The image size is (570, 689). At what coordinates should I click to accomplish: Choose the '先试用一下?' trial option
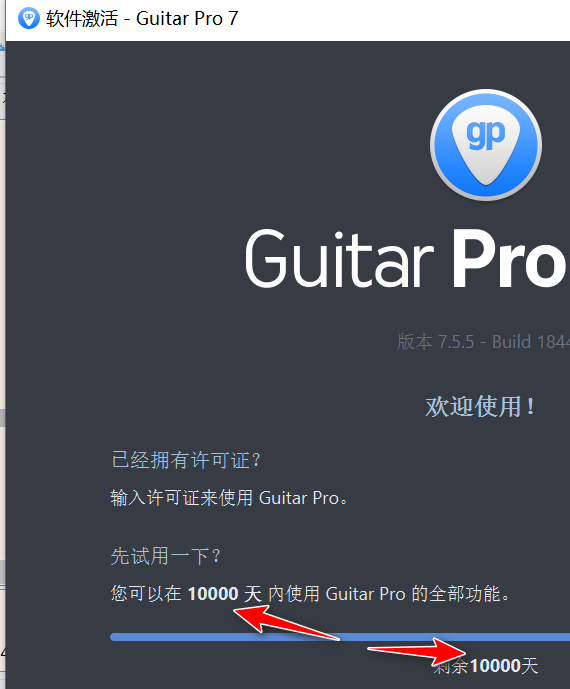(x=165, y=556)
